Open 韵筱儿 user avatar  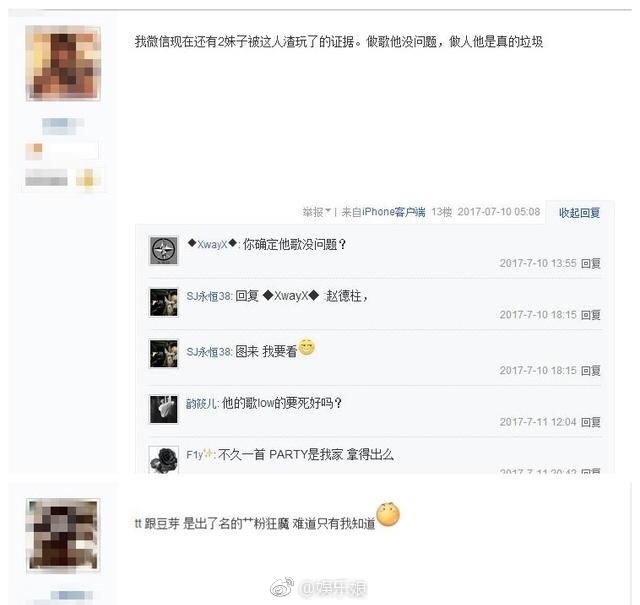pos(164,409)
